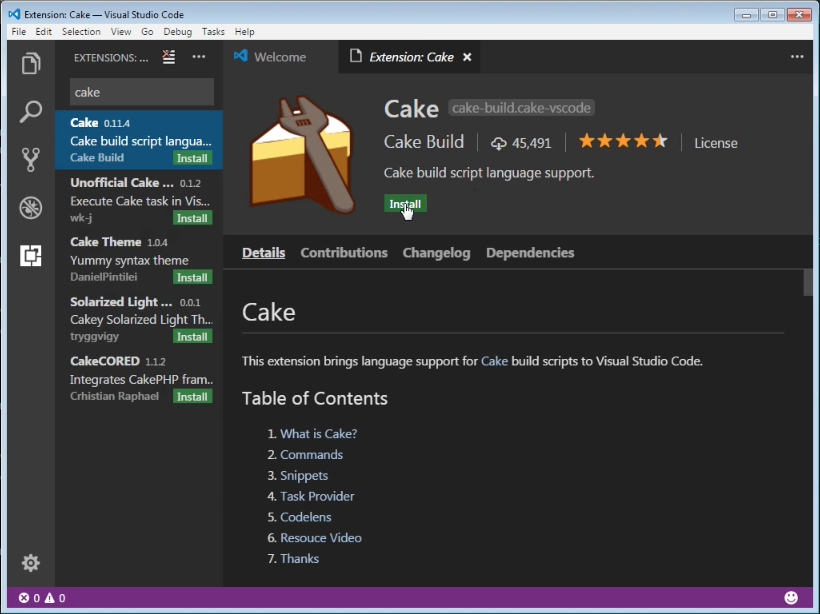Install CakeCORED extension
Image resolution: width=820 pixels, height=614 pixels.
(192, 396)
